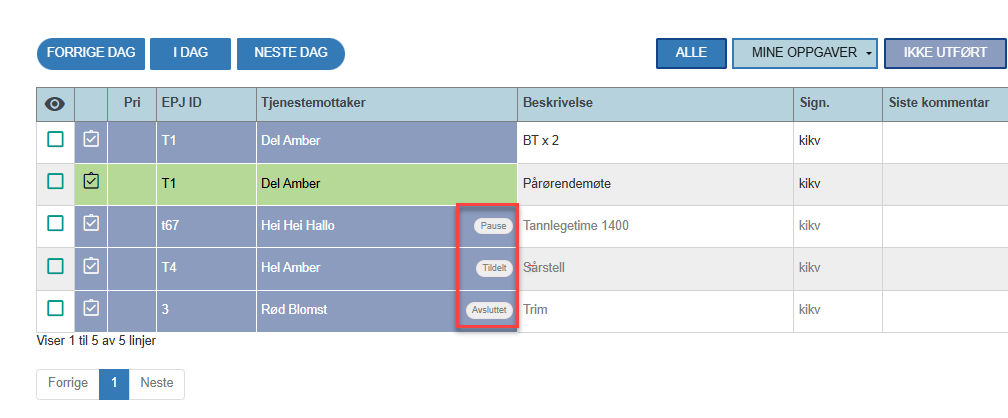Select checkbox in Tannlegetime 1400 row
Screen dimensions: 1008x418
(x=56, y=224)
